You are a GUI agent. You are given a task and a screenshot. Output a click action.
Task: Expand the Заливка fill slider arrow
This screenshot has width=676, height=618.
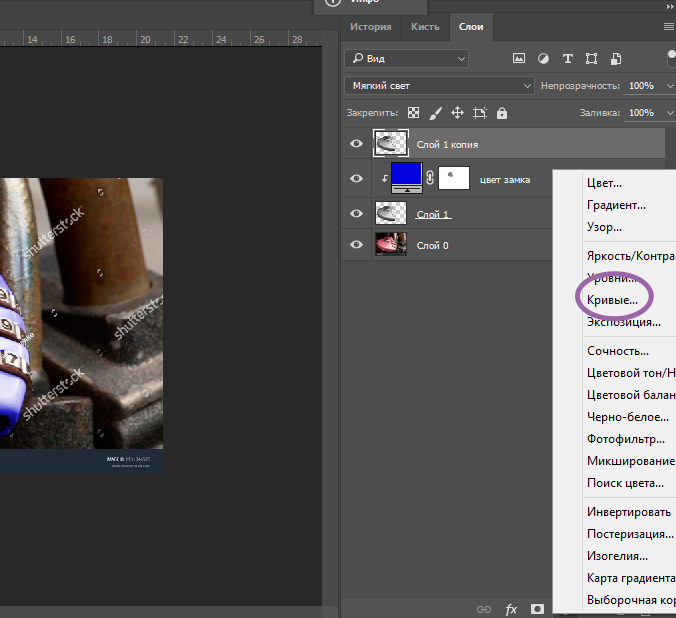pos(670,113)
